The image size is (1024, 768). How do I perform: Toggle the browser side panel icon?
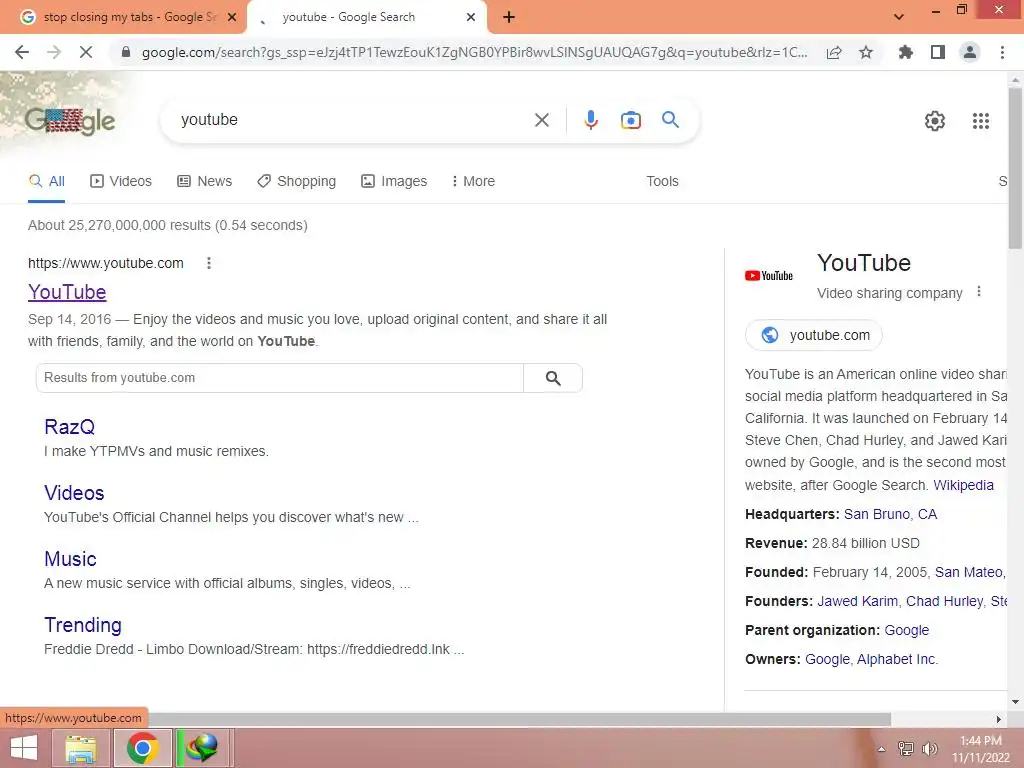pos(938,52)
